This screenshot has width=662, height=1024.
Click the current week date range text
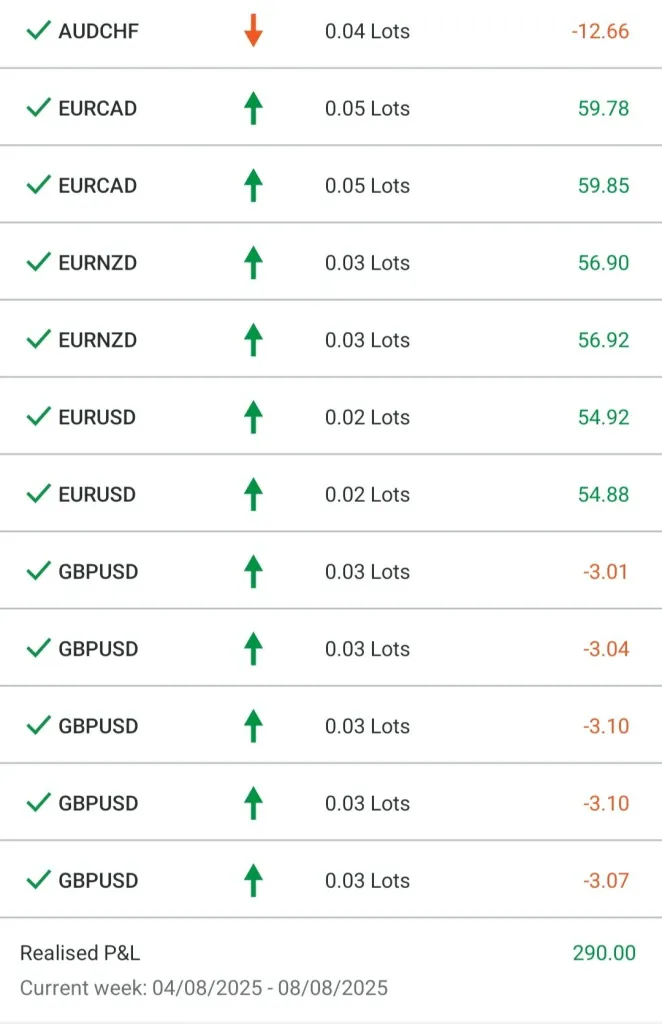pyautogui.click(x=204, y=988)
